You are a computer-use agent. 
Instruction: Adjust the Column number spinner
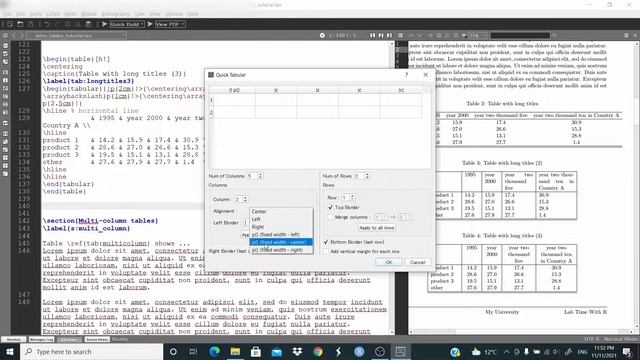(x=241, y=199)
